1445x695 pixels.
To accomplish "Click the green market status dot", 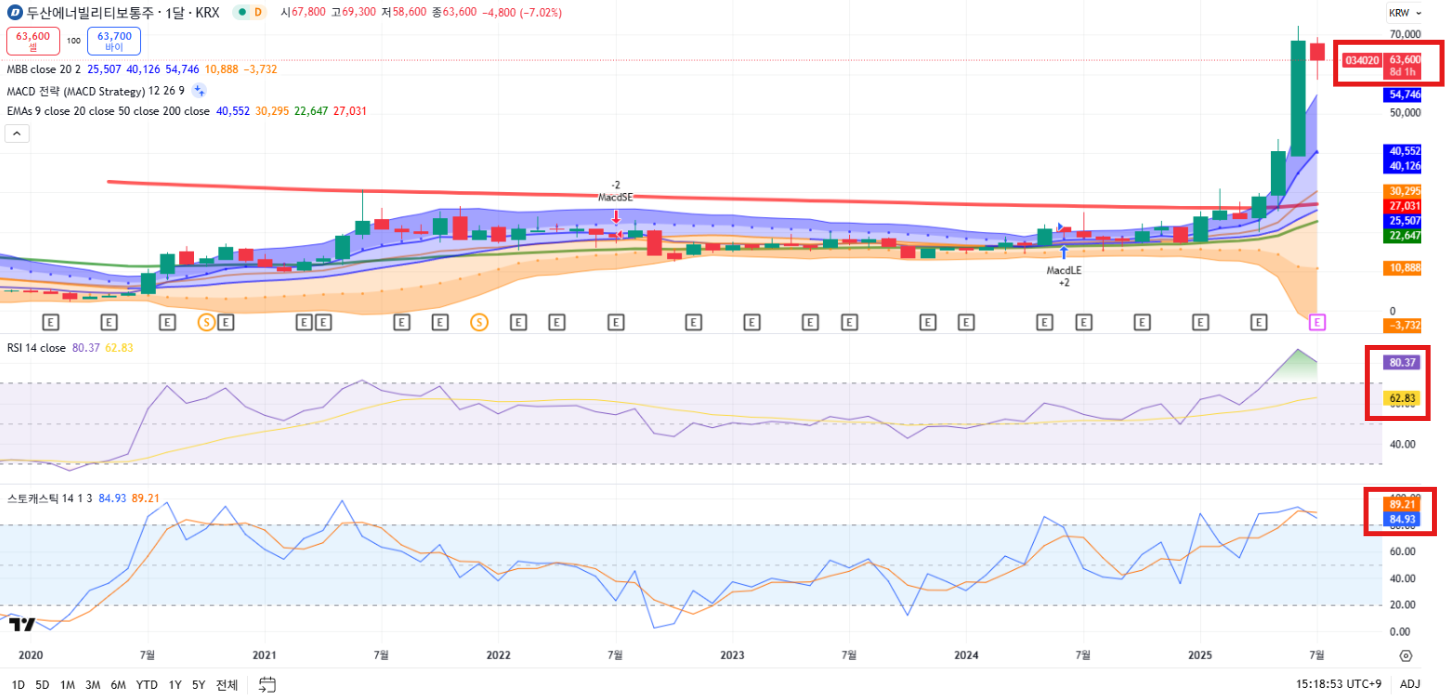I will pos(241,13).
